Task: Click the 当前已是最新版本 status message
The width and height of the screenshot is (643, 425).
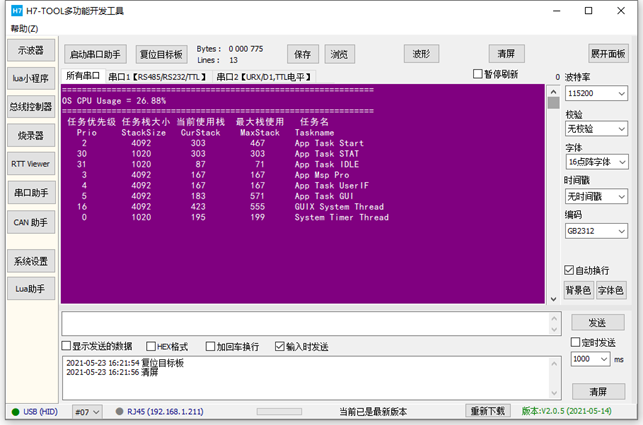Action: tap(373, 411)
